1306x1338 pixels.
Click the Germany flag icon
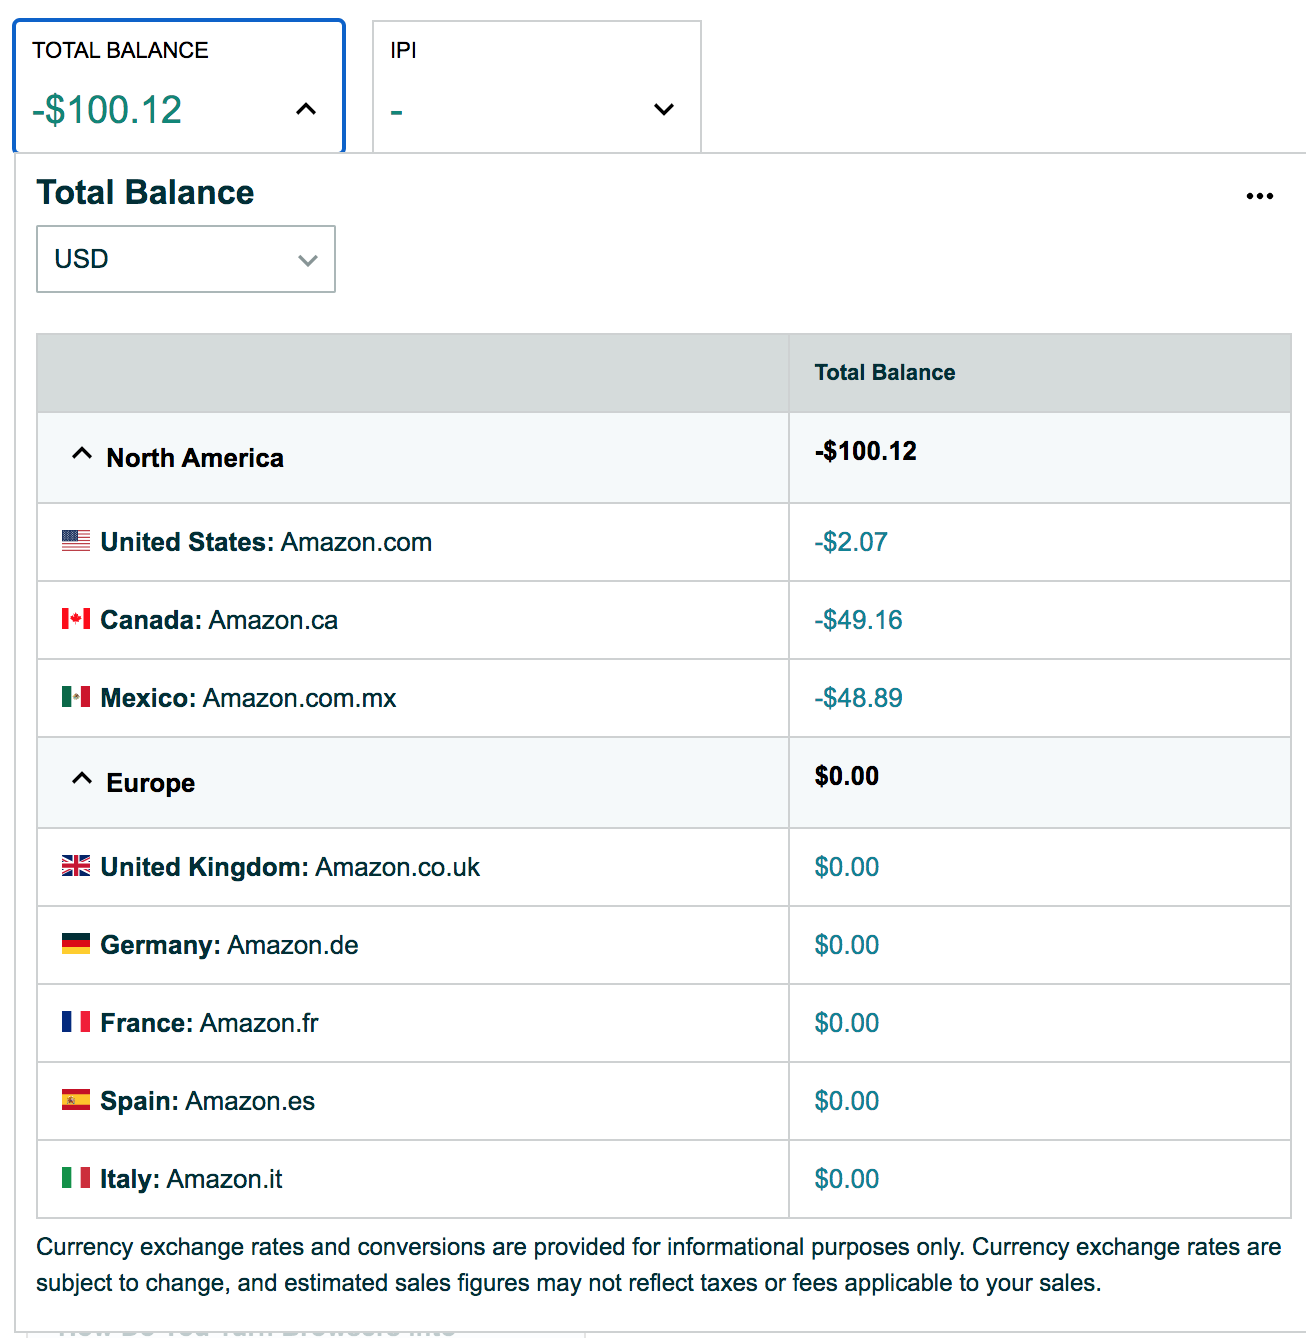(x=76, y=944)
